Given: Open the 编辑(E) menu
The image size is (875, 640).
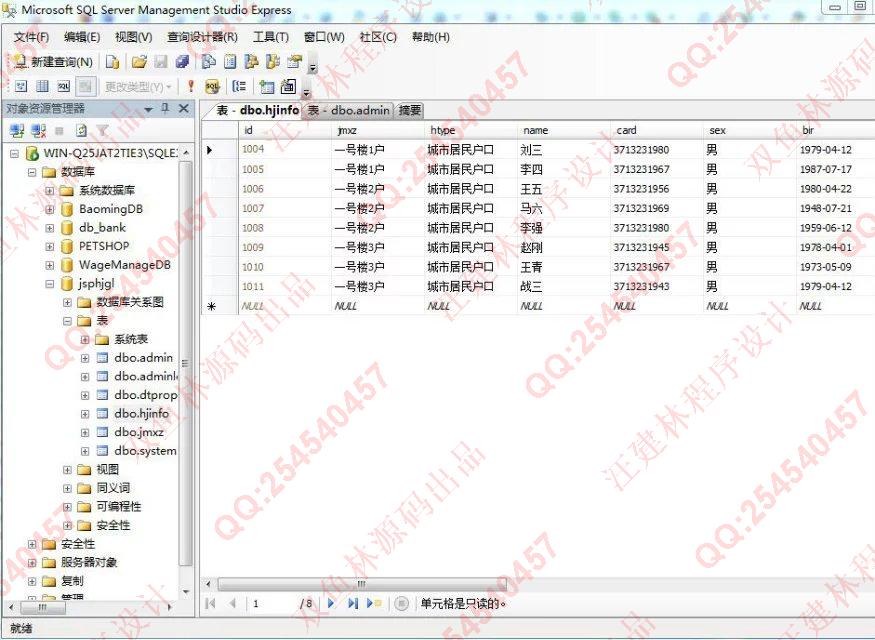Looking at the screenshot, I should 82,37.
